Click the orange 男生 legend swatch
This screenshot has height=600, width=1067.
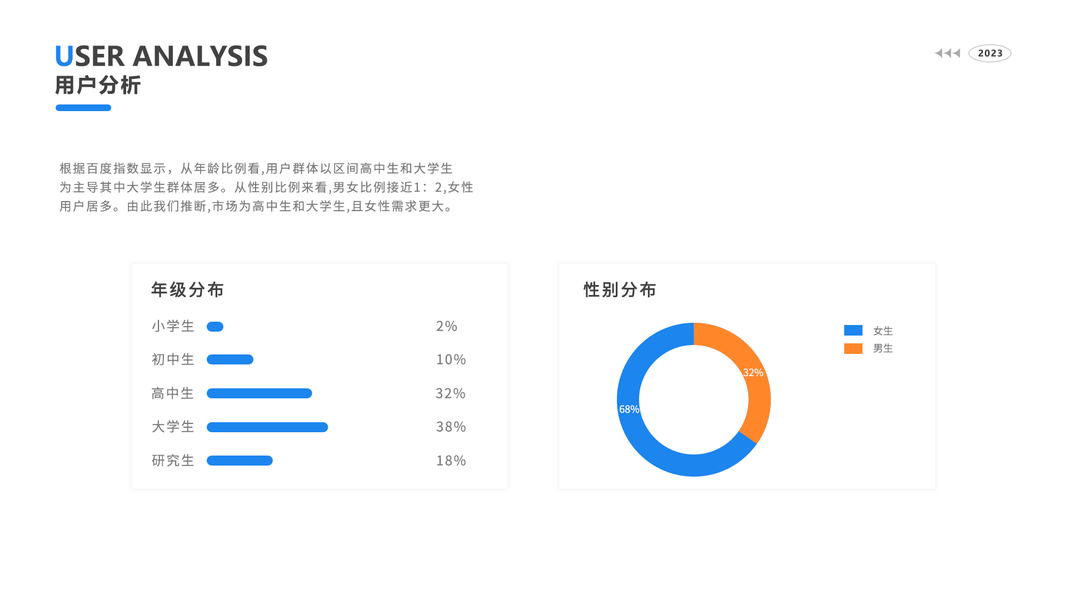point(853,349)
